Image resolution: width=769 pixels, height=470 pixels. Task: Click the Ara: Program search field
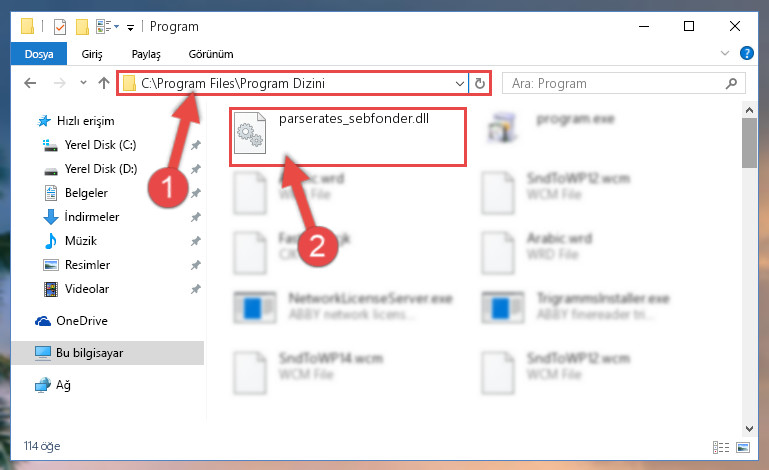point(616,83)
